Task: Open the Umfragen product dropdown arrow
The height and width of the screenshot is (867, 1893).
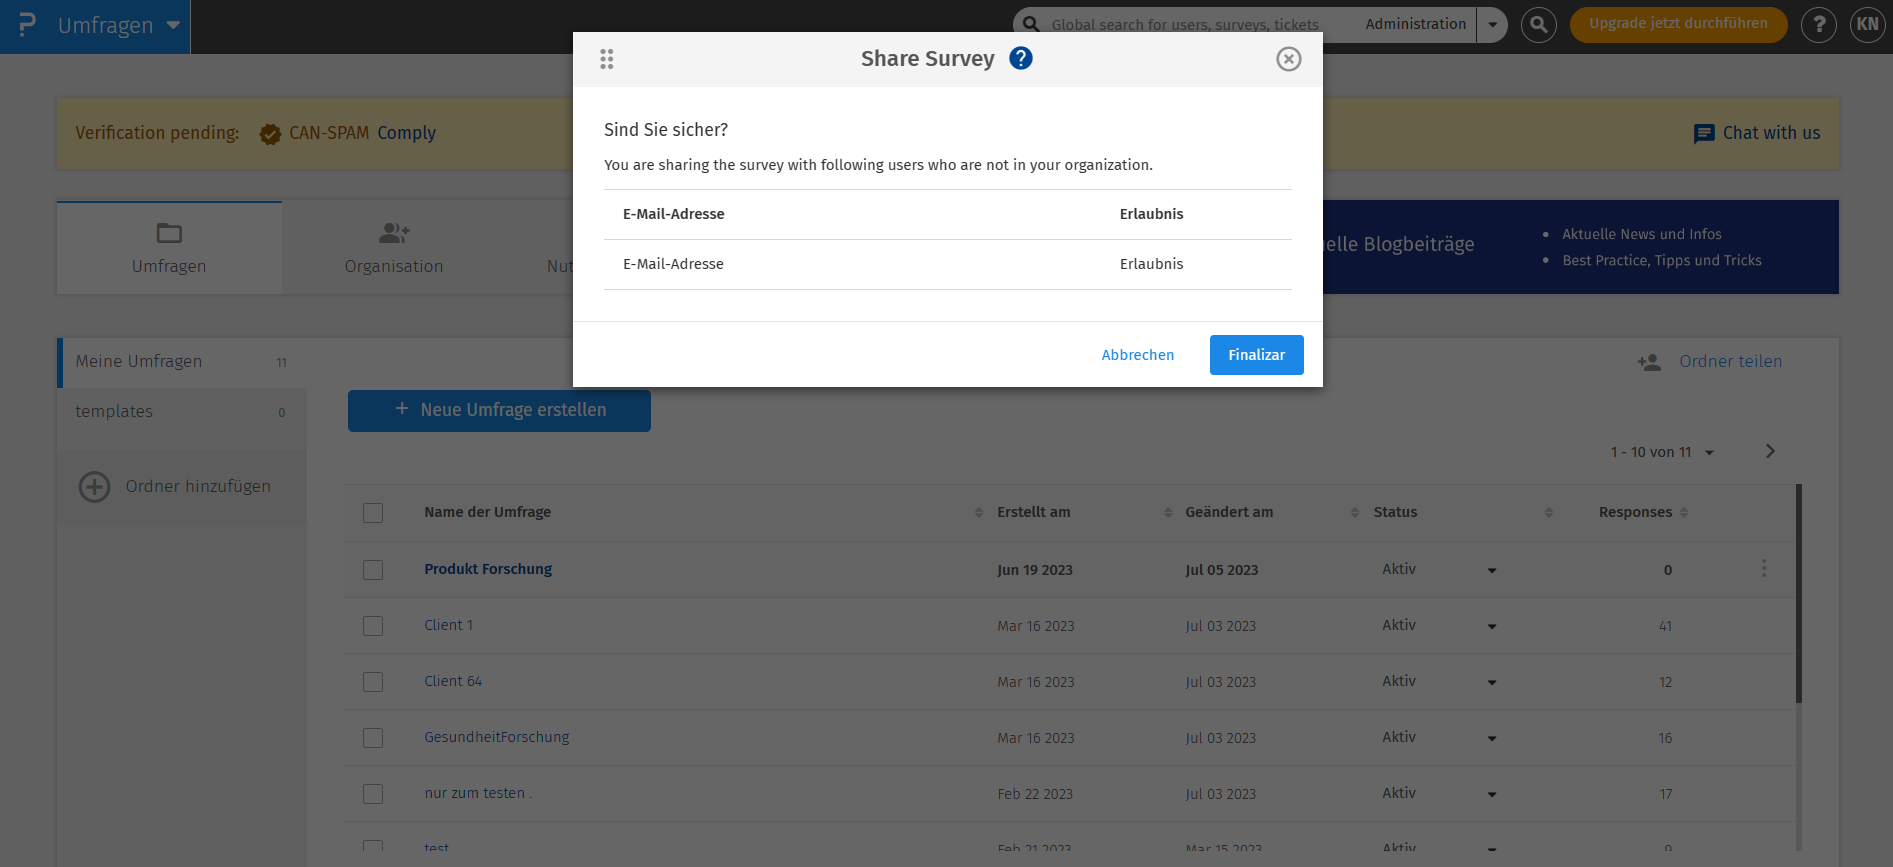Action: pyautogui.click(x=173, y=25)
